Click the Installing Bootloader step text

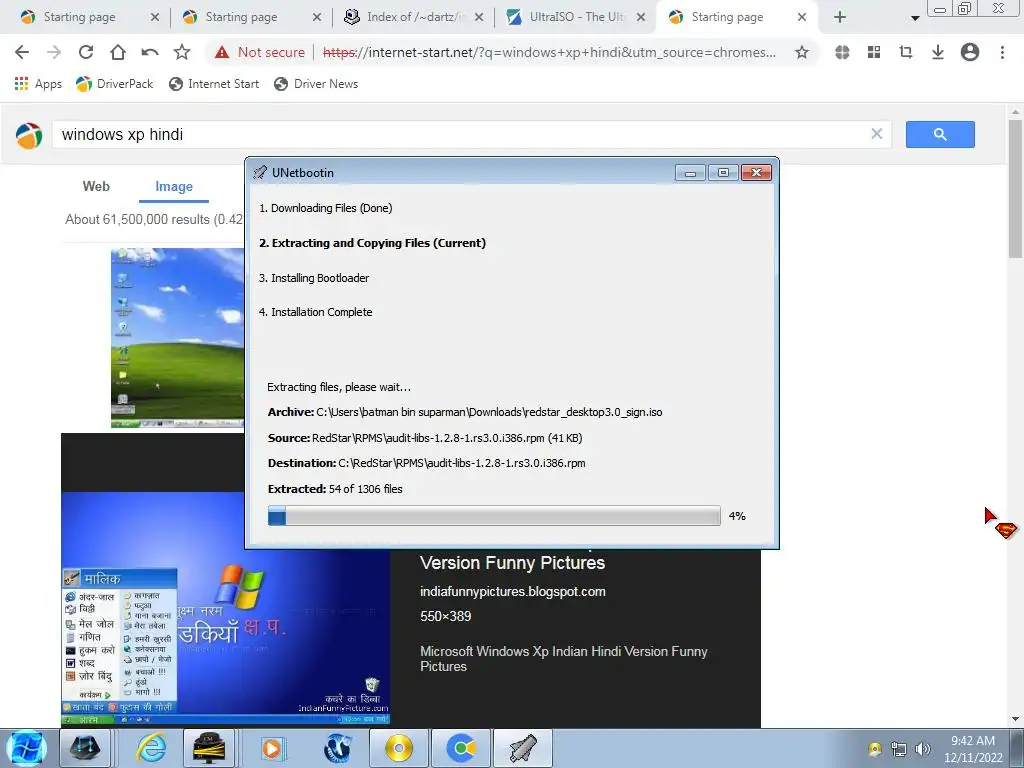click(313, 278)
